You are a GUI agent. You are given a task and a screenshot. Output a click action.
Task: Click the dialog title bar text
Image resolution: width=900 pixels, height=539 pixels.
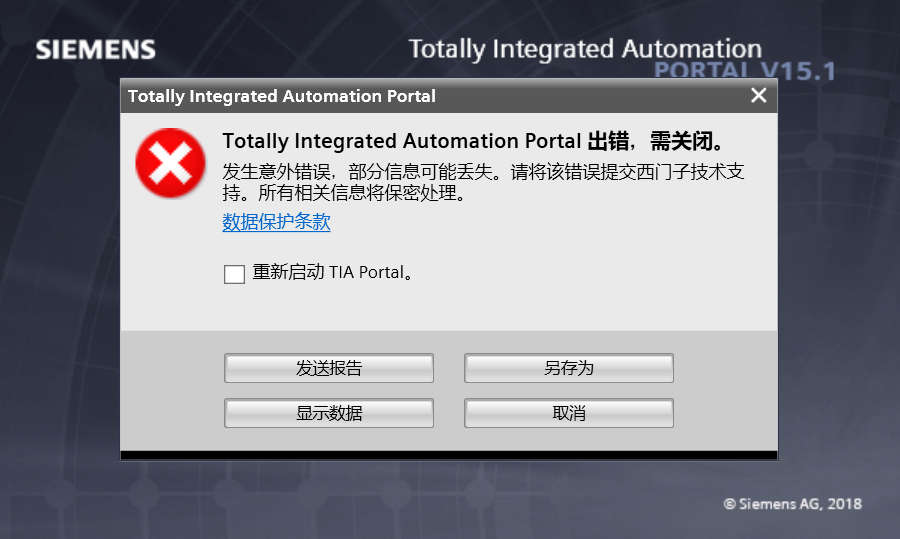[x=282, y=97]
